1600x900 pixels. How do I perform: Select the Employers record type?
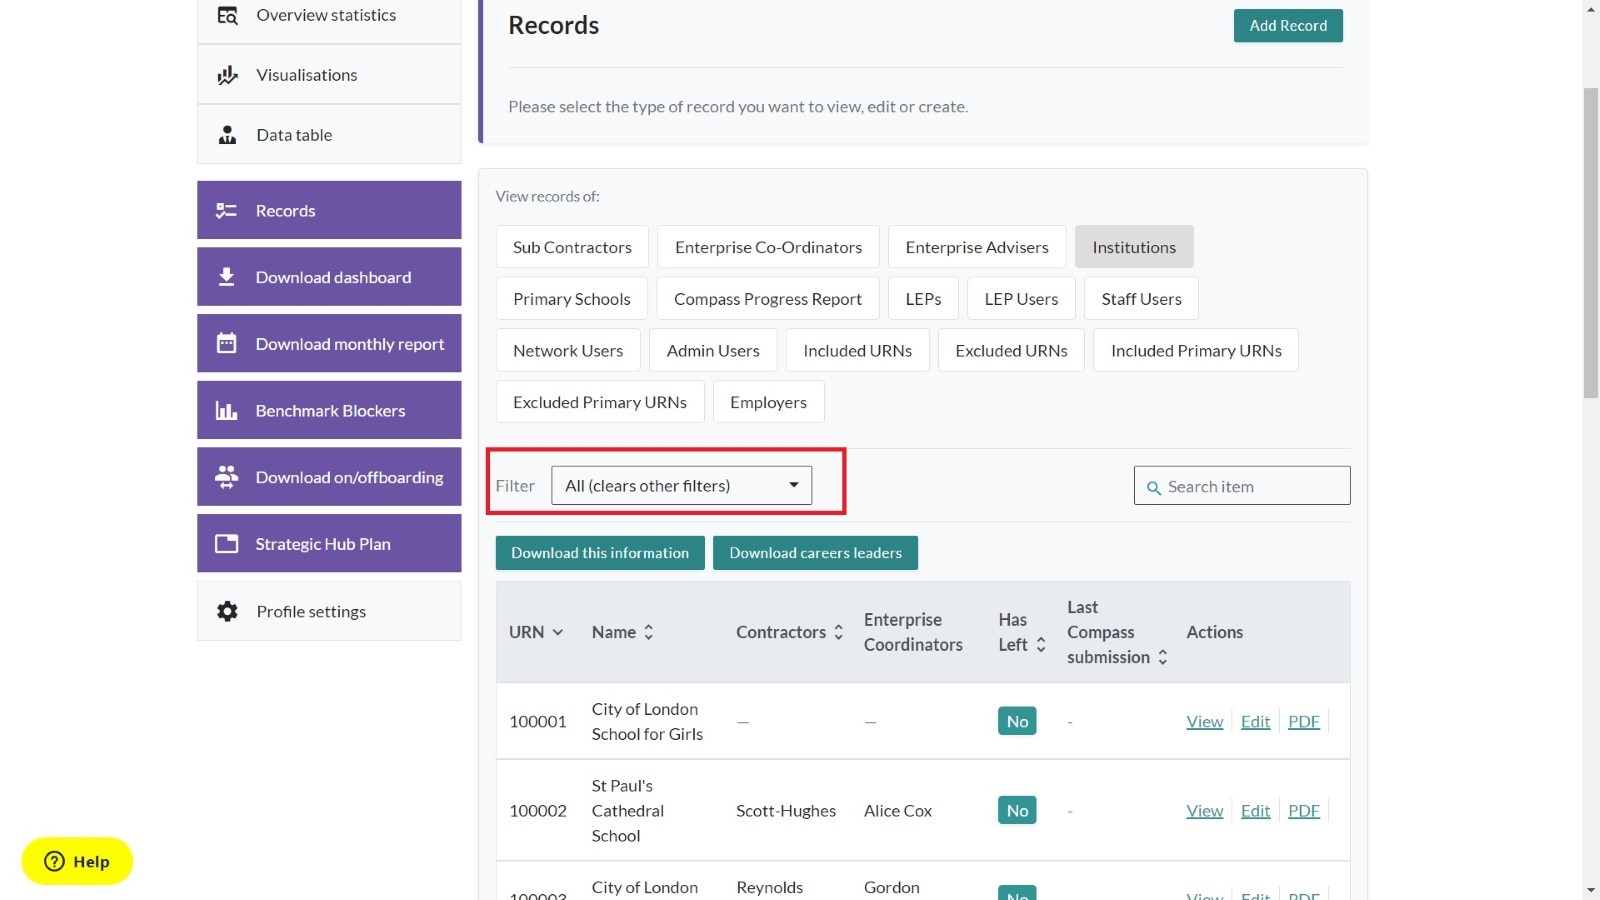coord(768,402)
